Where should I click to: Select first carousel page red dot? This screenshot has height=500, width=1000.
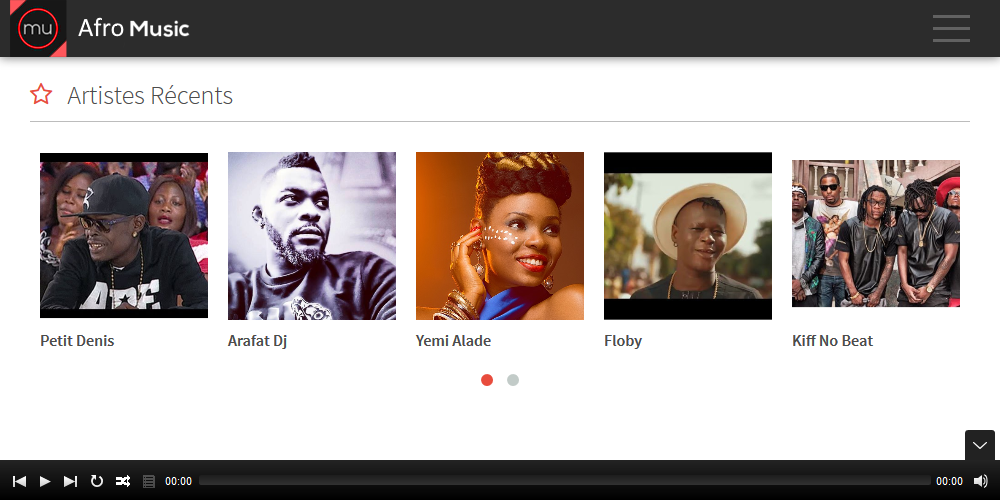[x=487, y=380]
